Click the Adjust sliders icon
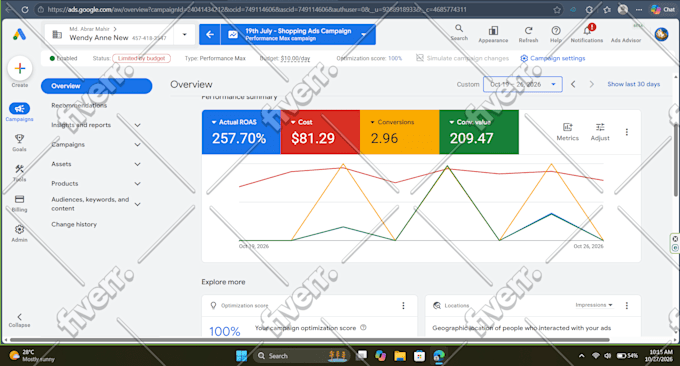The image size is (680, 366). (600, 127)
